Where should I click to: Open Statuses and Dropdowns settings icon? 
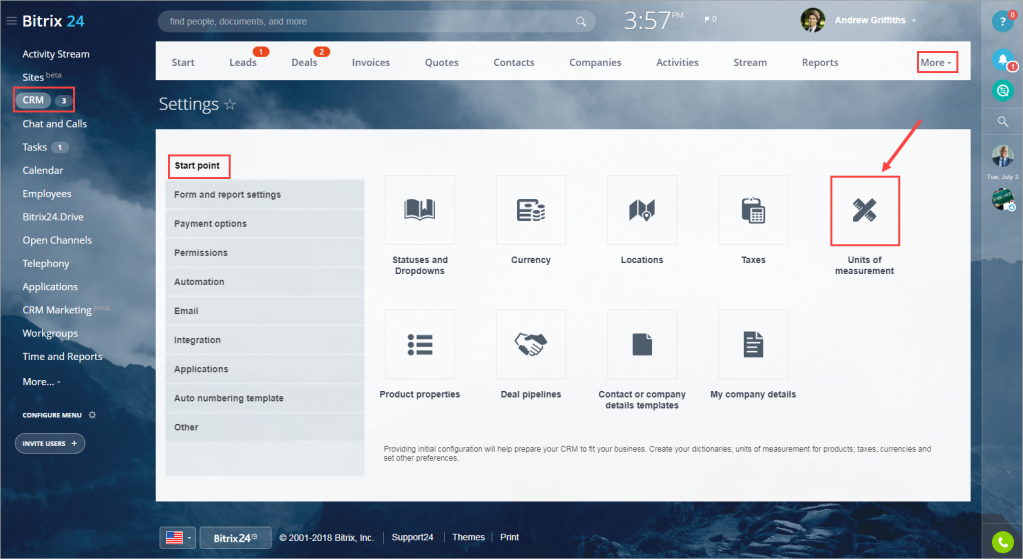[x=420, y=210]
